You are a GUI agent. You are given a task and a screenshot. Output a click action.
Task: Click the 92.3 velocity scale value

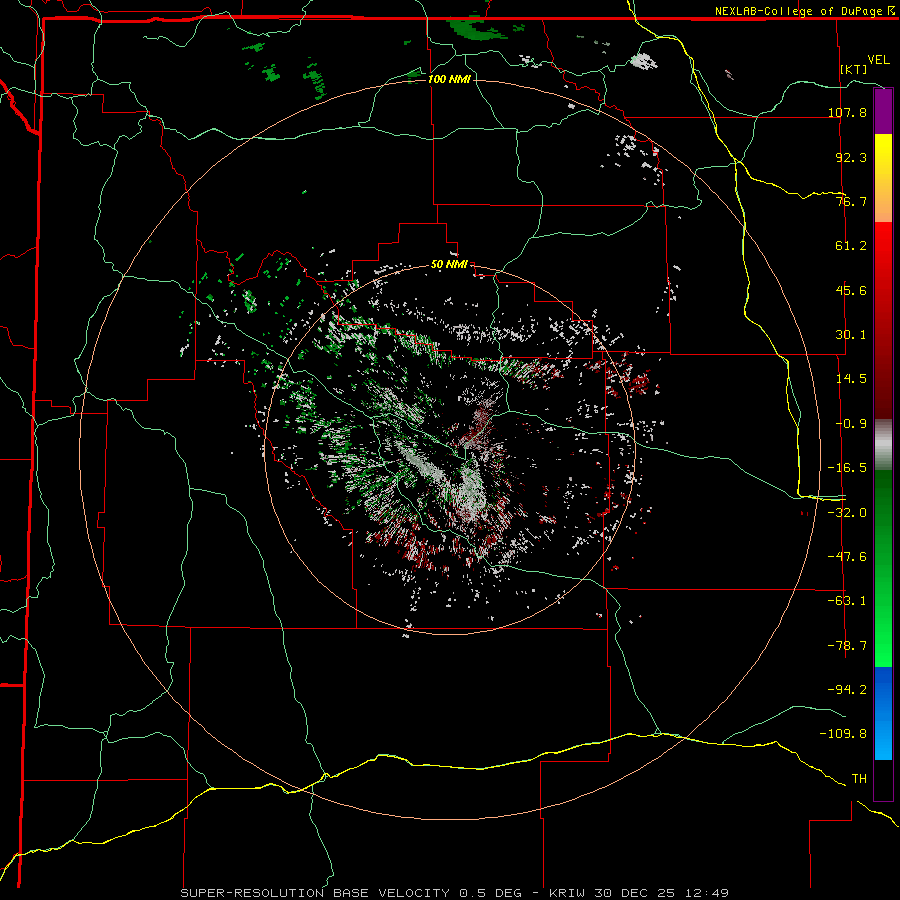[851, 157]
